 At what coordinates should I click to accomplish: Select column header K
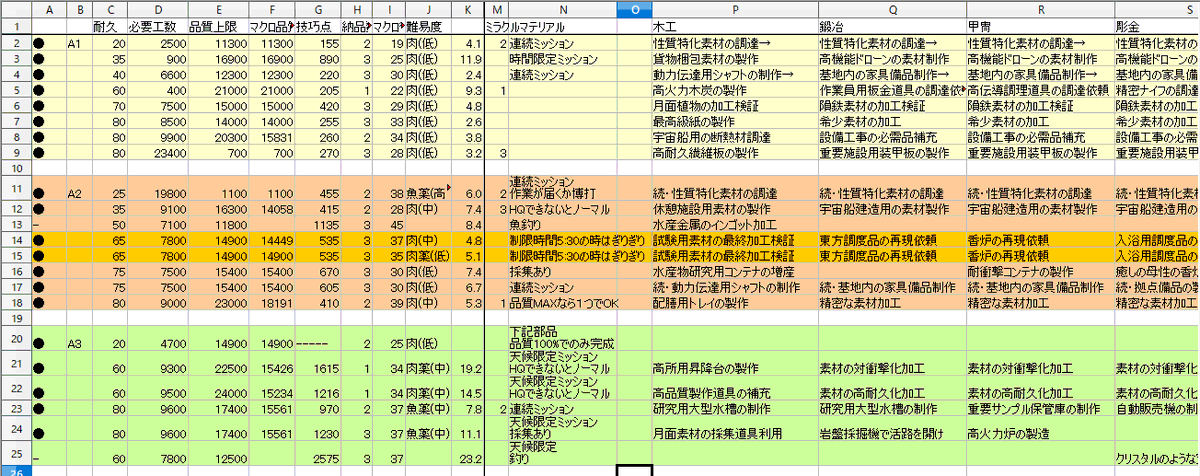(x=467, y=8)
